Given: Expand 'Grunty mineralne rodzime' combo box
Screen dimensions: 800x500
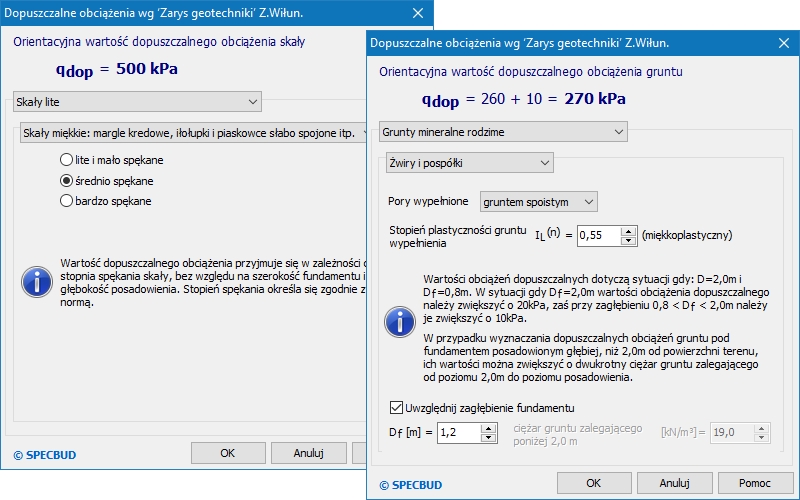Looking at the screenshot, I should 502,132.
